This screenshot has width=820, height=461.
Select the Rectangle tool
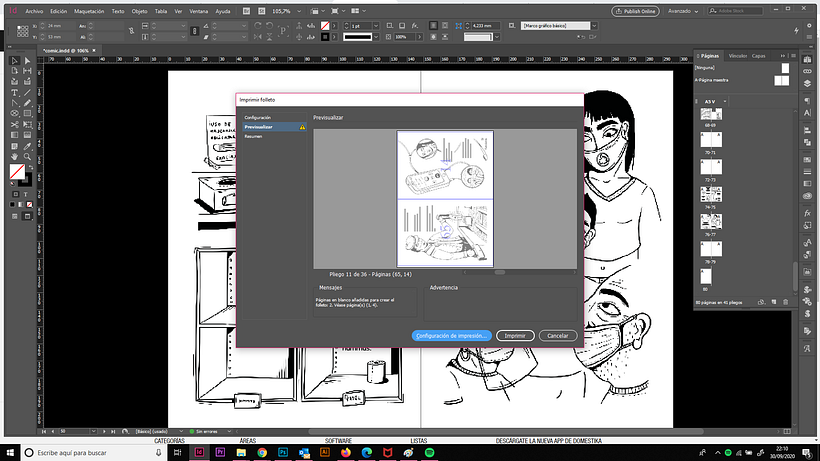(27, 113)
